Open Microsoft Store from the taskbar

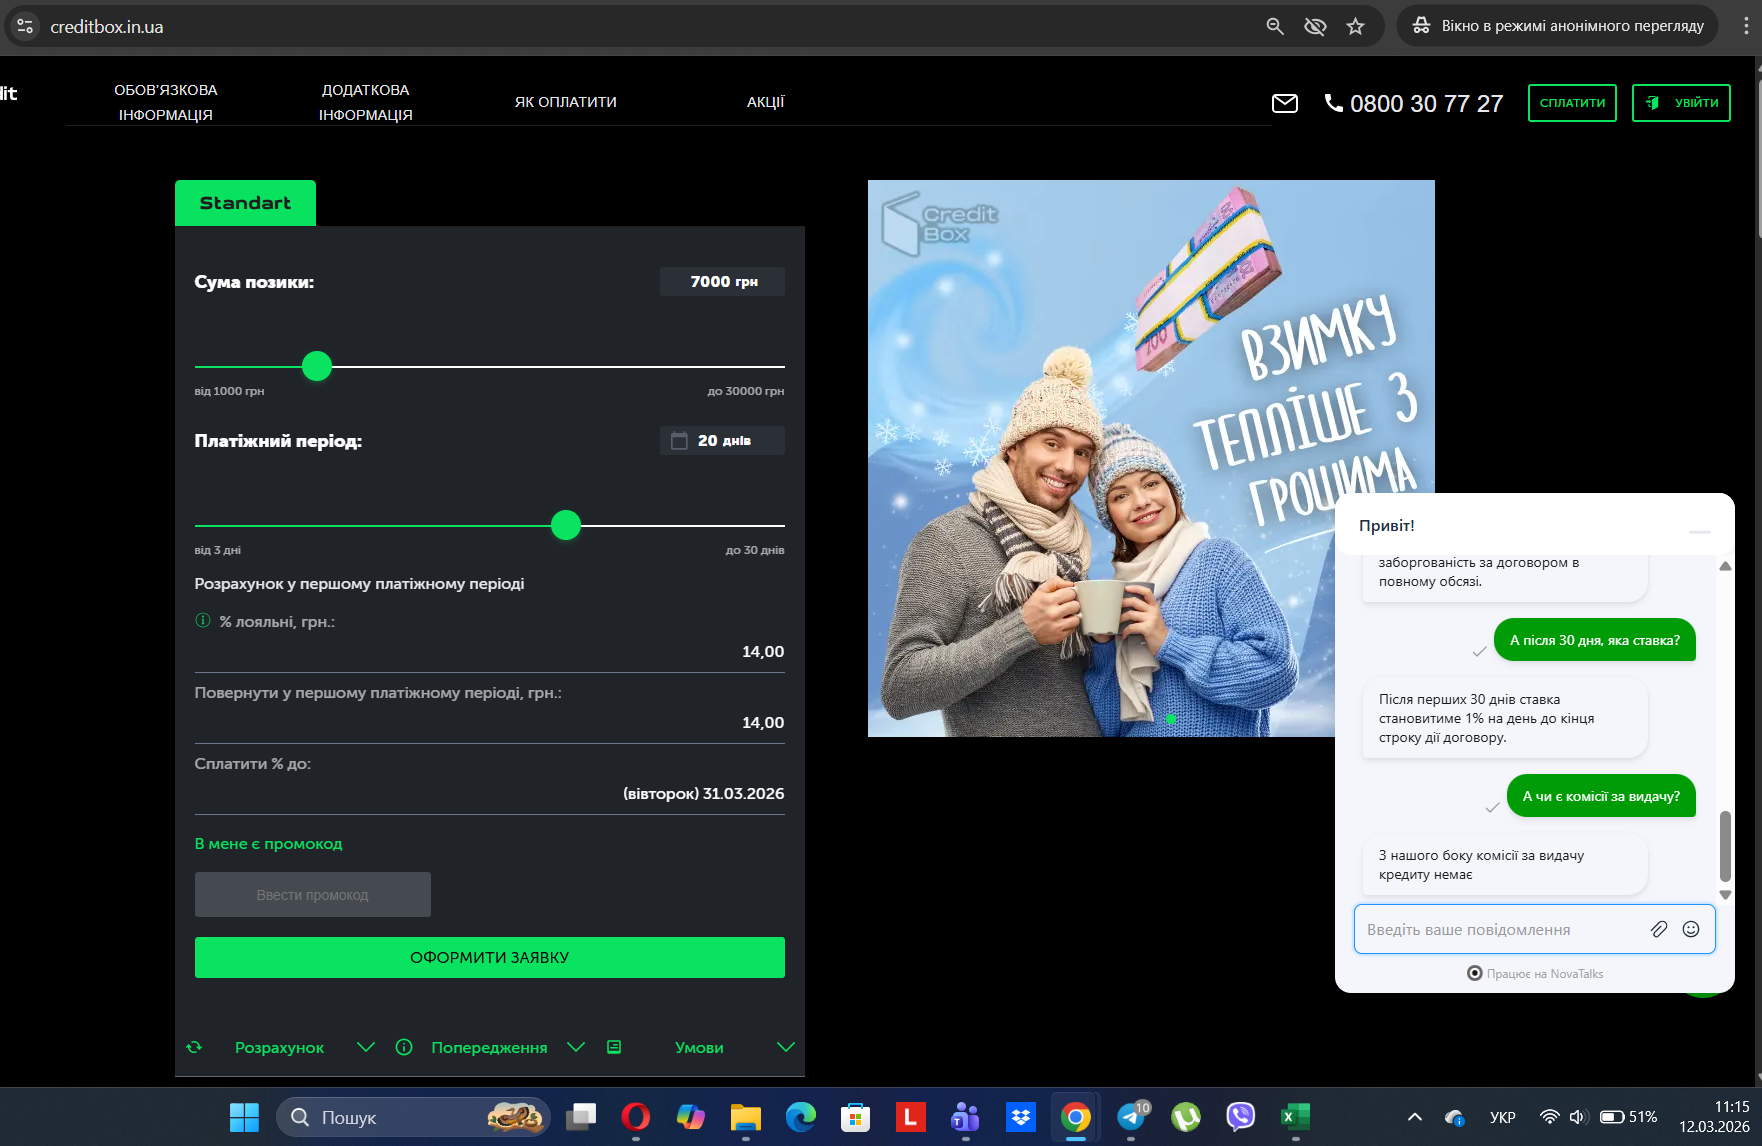(x=855, y=1117)
